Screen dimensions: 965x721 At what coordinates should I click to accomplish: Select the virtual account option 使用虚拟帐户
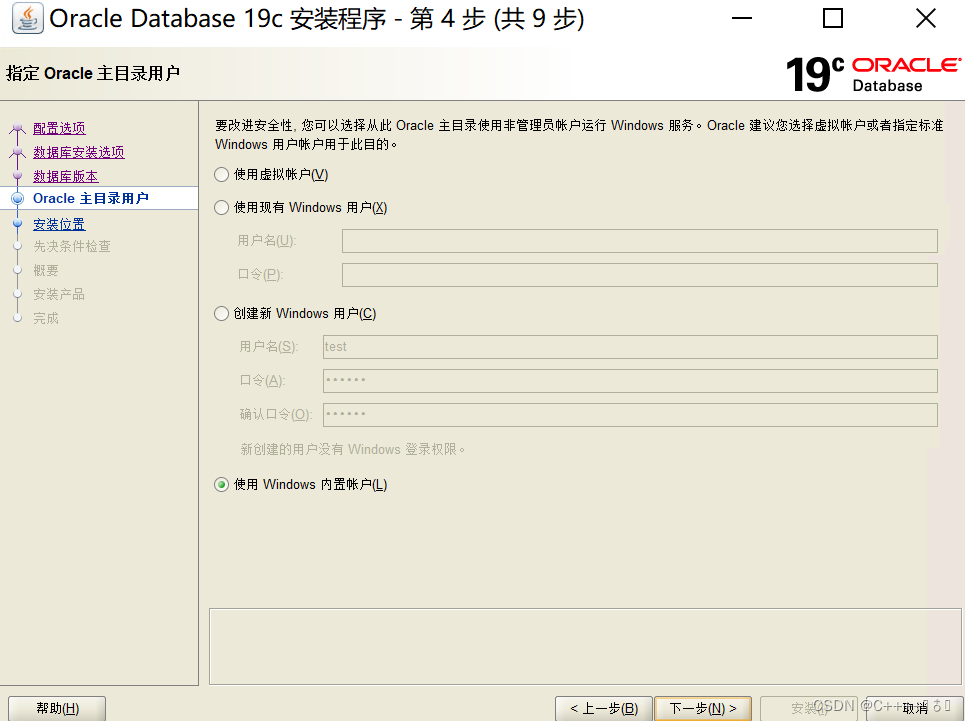[271, 175]
